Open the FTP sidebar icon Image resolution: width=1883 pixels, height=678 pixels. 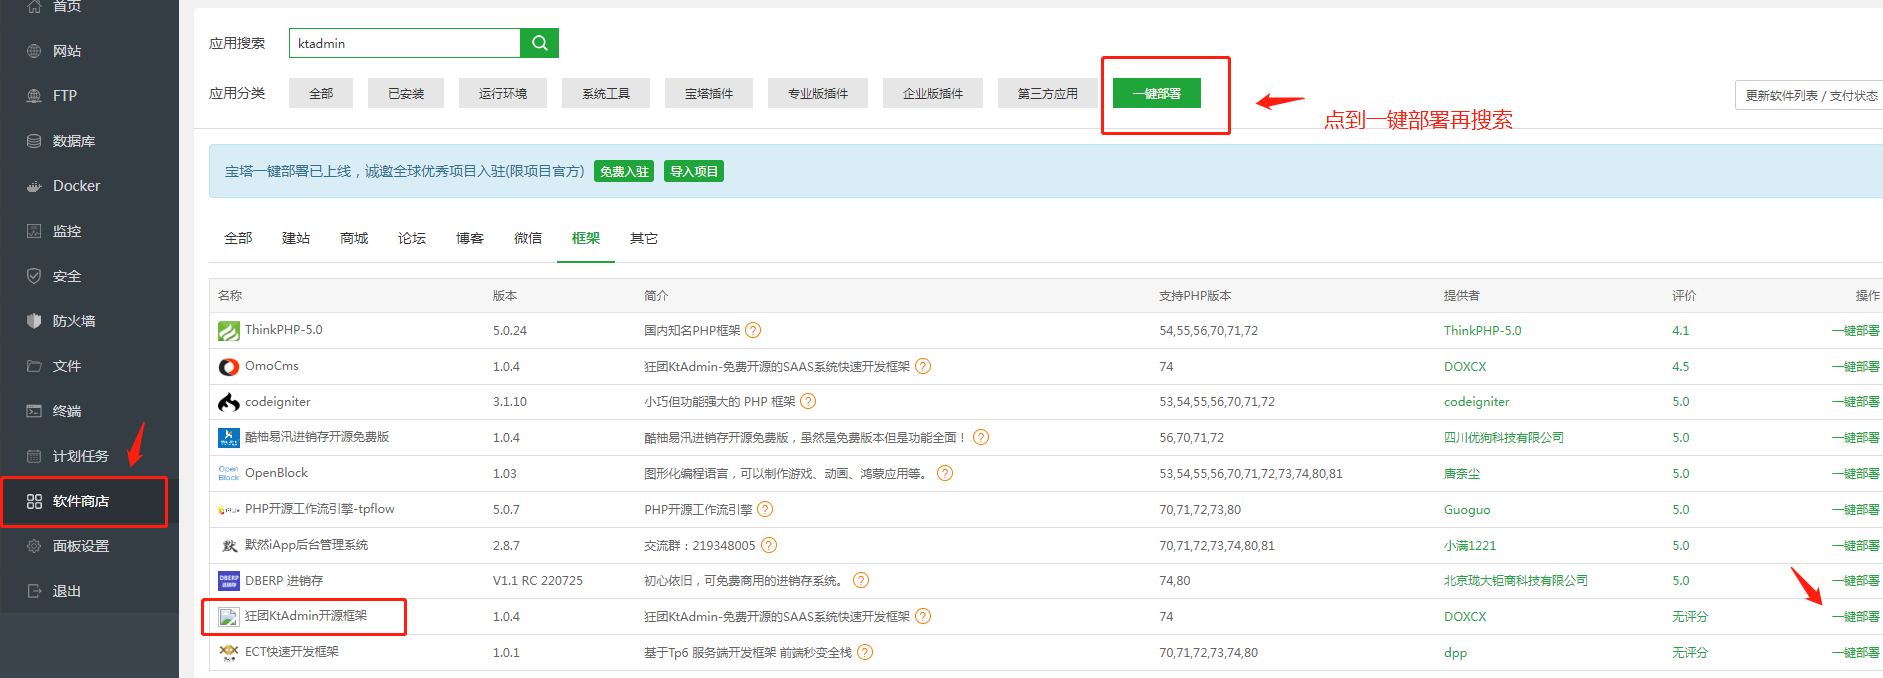point(34,96)
